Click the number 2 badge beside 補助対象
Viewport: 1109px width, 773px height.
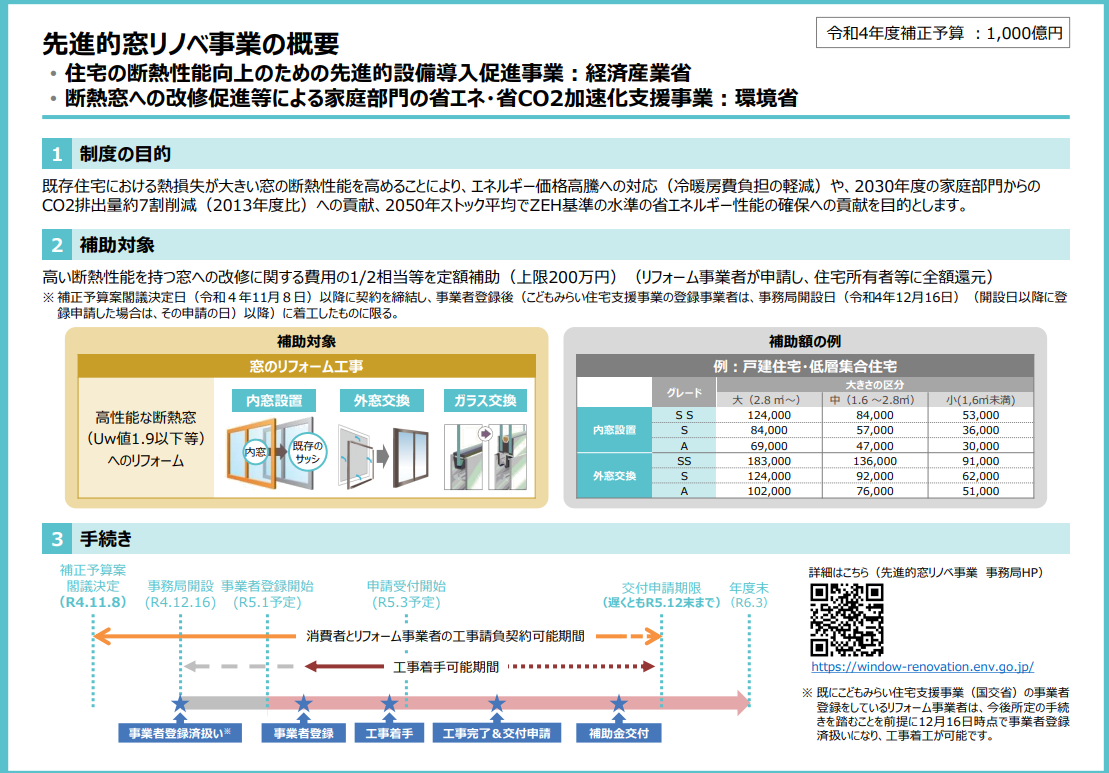[x=57, y=245]
